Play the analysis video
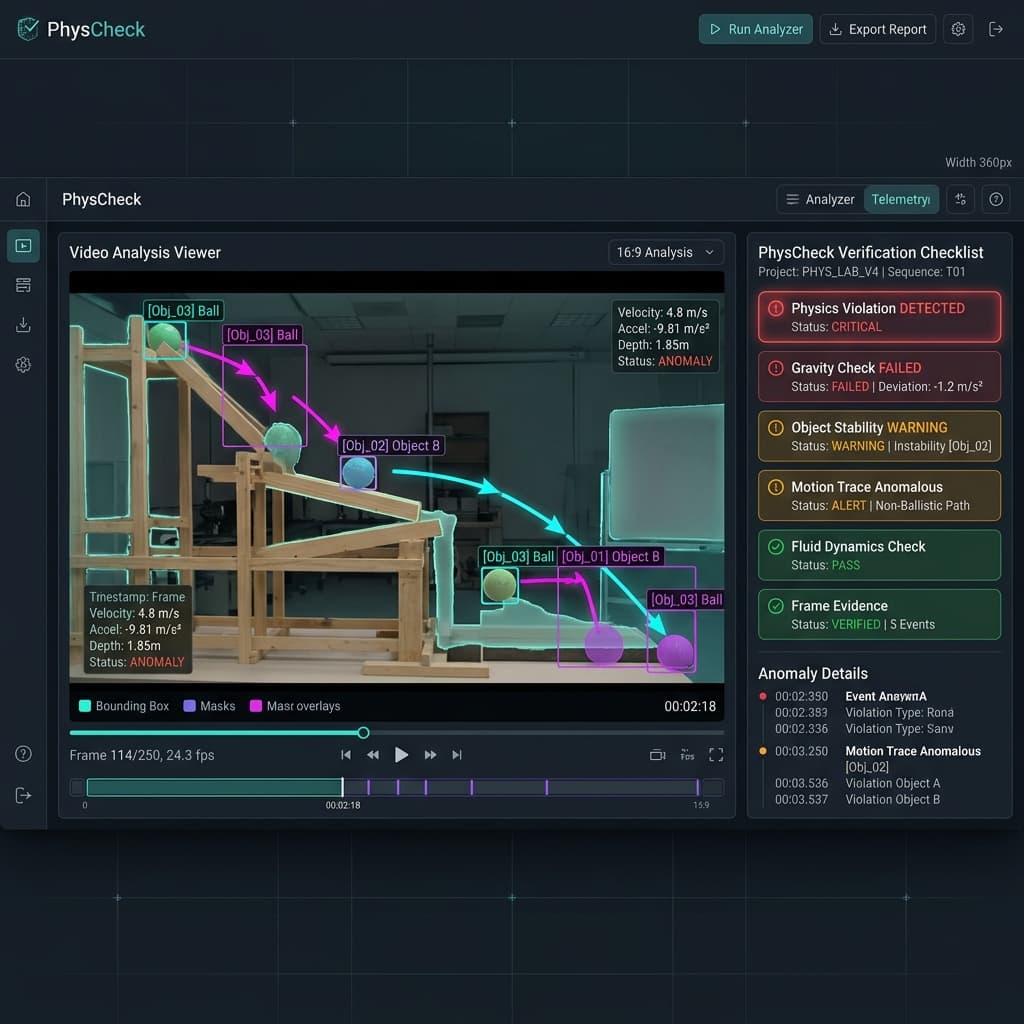 point(401,755)
